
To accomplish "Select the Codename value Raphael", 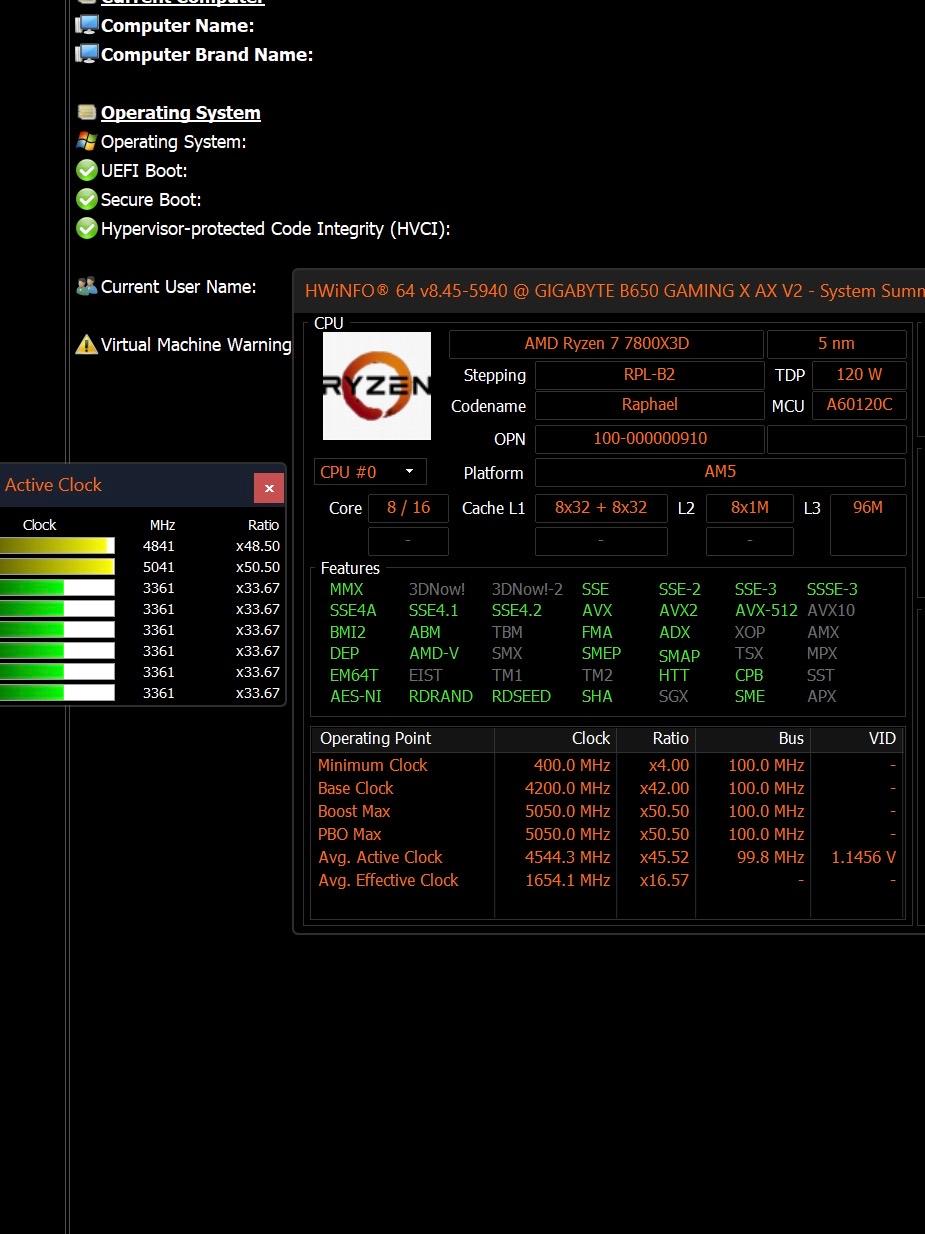I will 650,405.
